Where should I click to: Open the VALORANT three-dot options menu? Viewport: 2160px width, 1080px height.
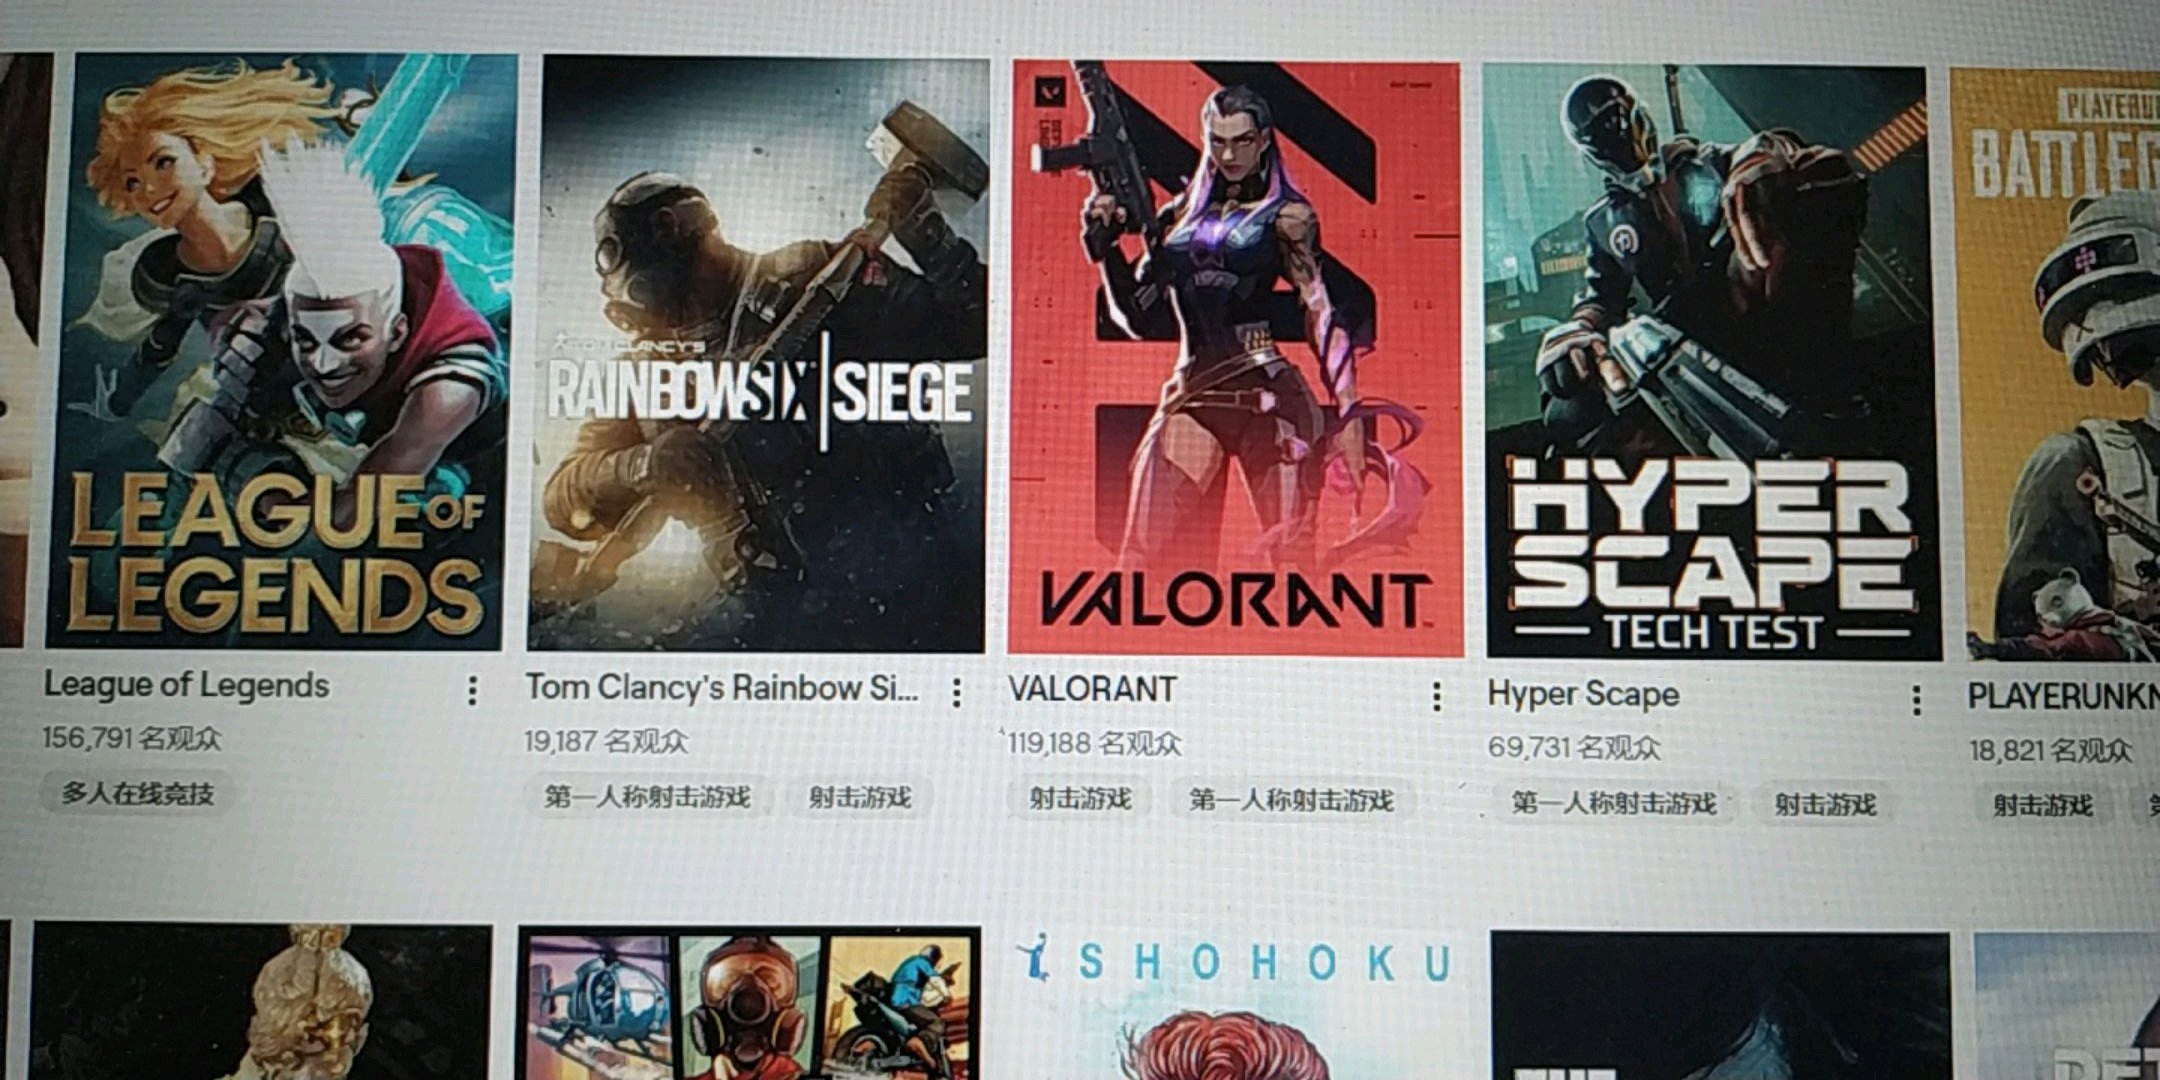[1436, 696]
